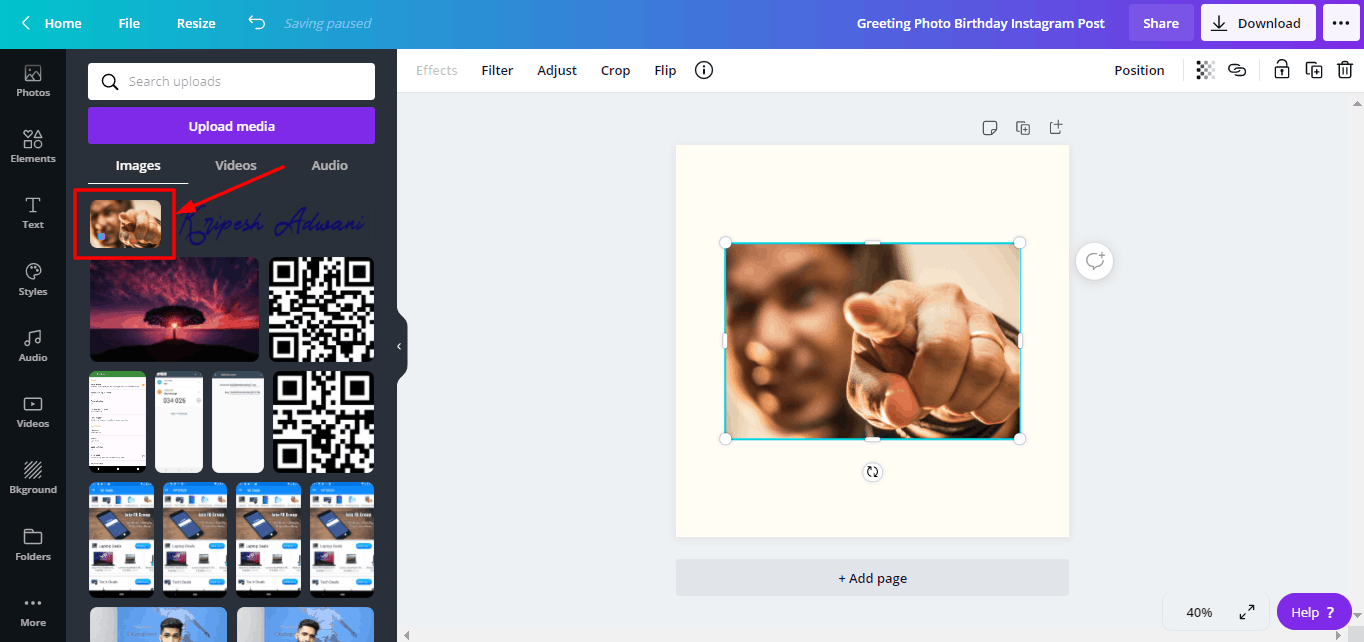Delete the selected element with trash icon
Viewport: 1364px width, 642px height.
1345,70
